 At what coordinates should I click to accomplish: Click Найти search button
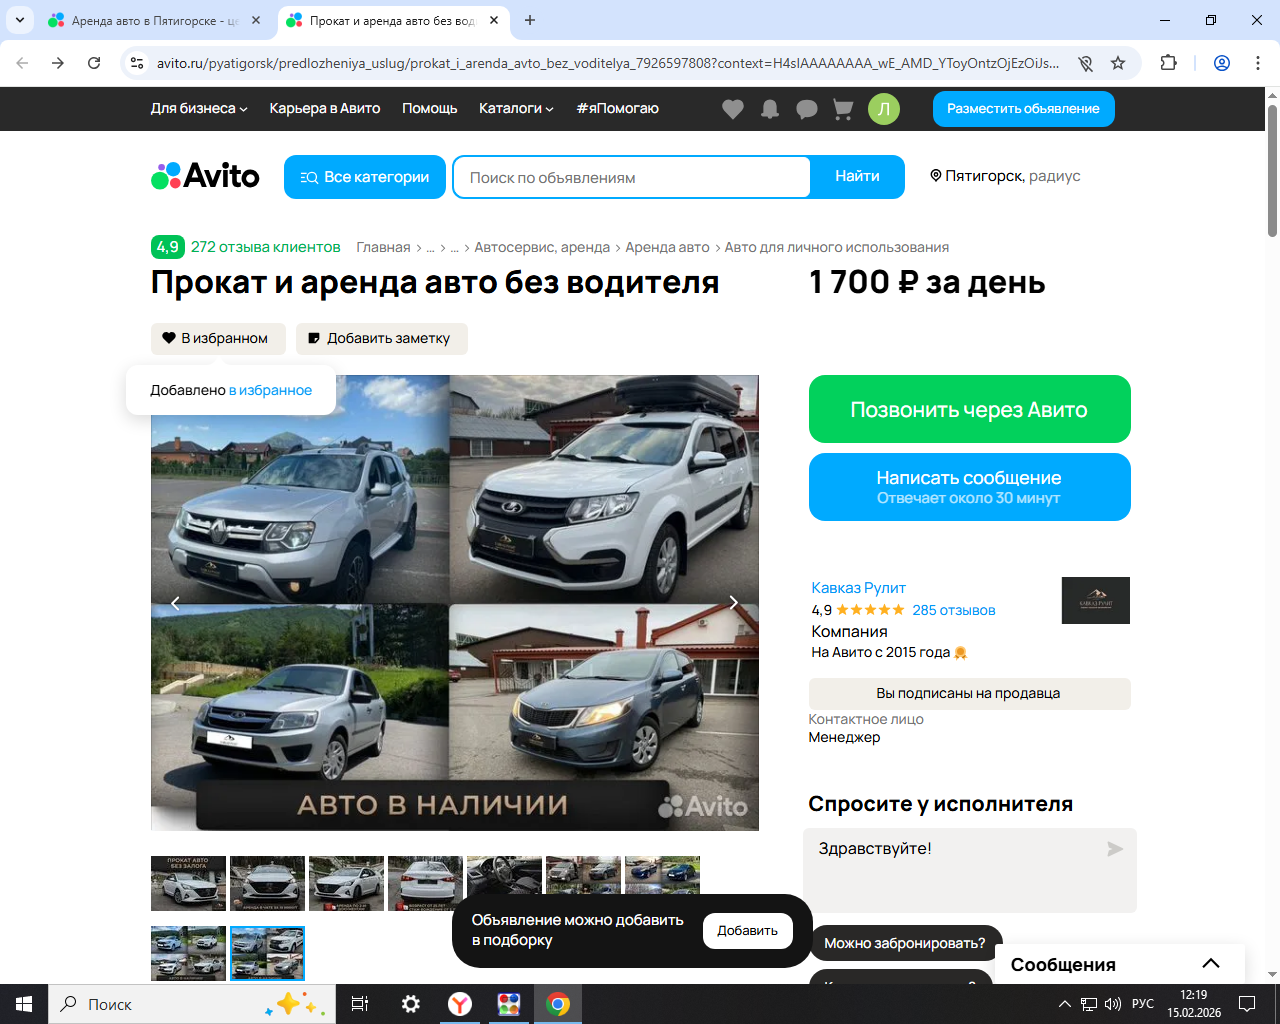coord(858,177)
